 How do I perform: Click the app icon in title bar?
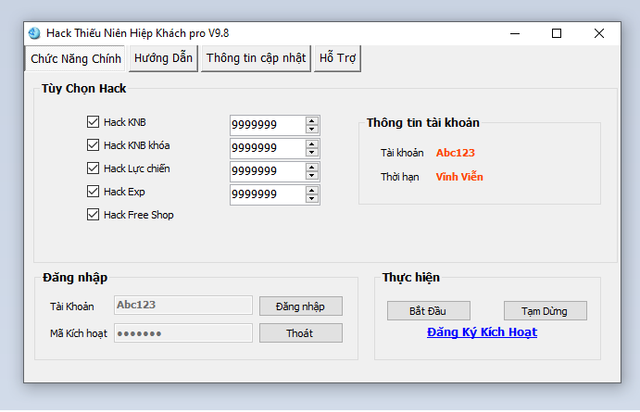(35, 33)
